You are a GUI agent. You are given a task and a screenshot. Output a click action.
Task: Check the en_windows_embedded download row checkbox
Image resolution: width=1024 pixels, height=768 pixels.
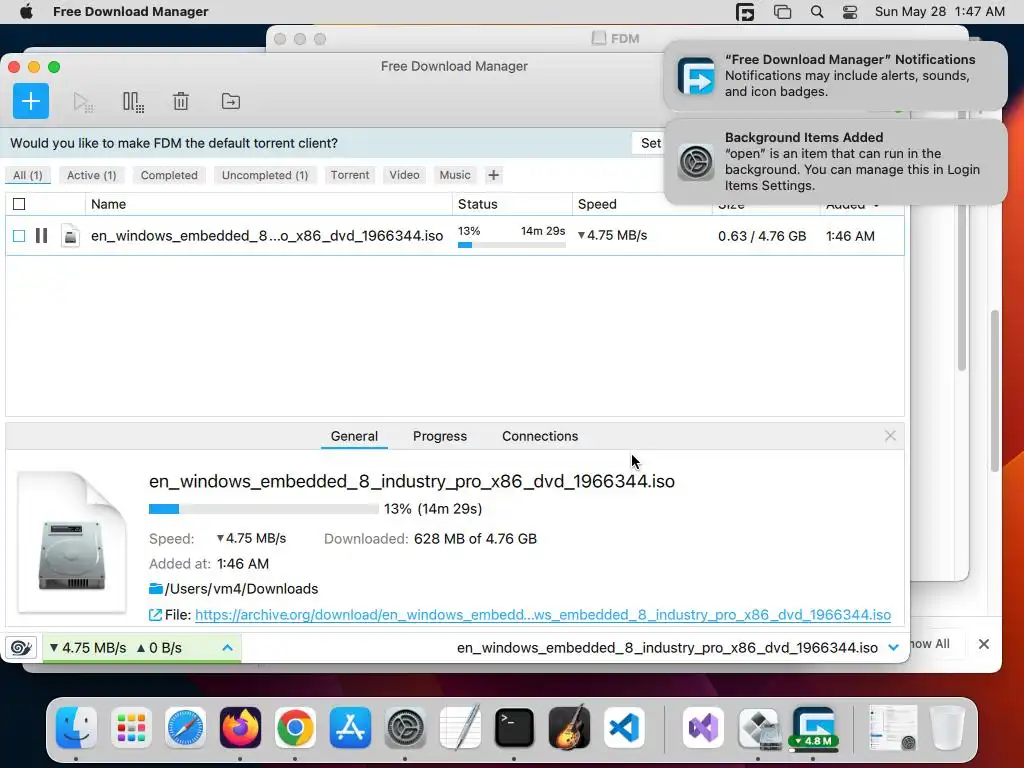pyautogui.click(x=19, y=236)
